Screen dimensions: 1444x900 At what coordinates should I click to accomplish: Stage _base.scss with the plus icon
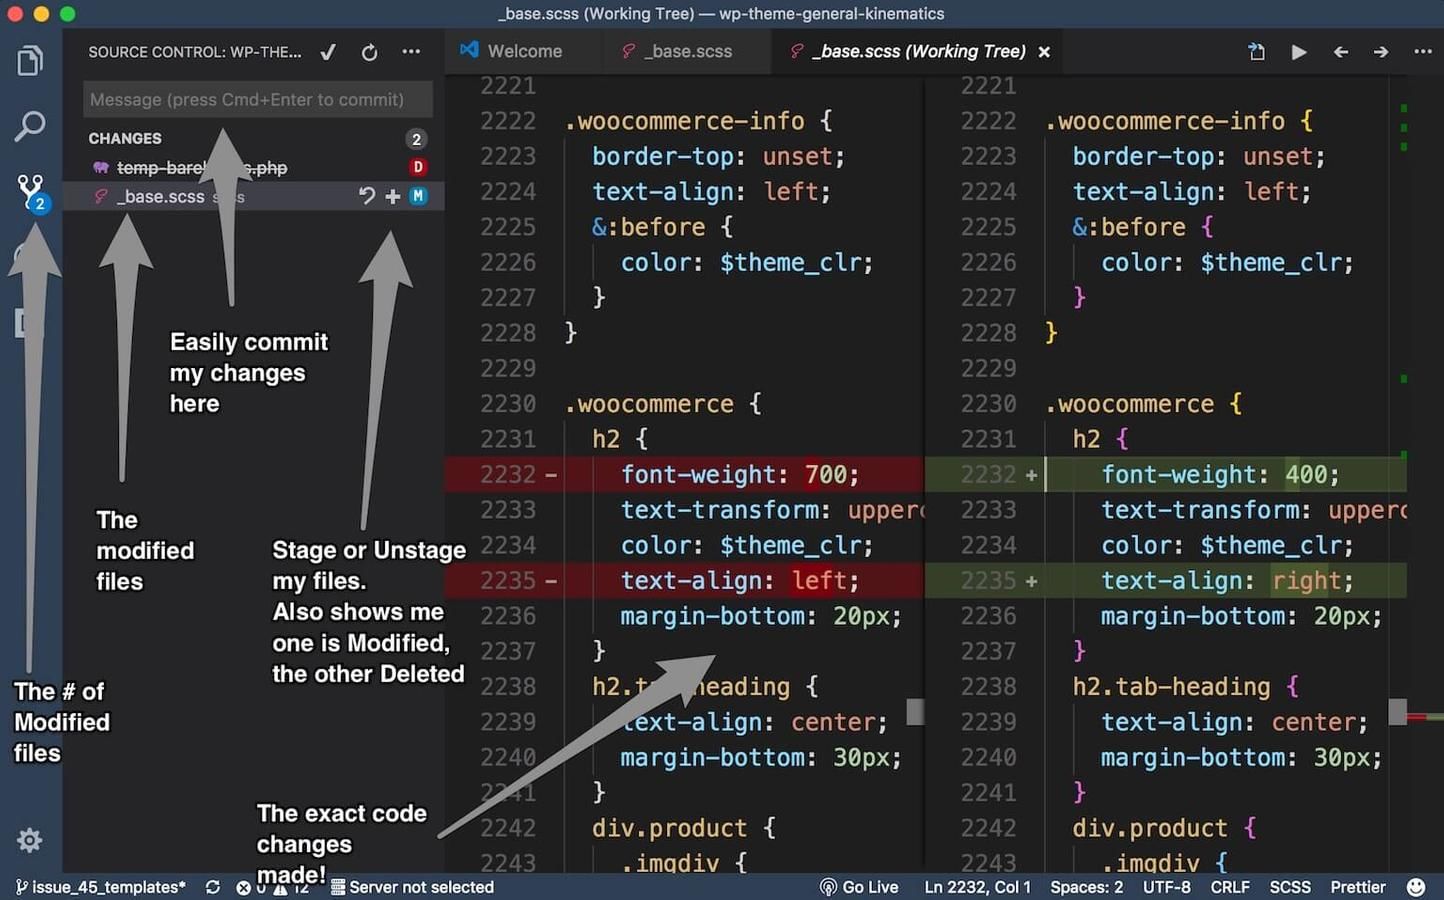[393, 196]
